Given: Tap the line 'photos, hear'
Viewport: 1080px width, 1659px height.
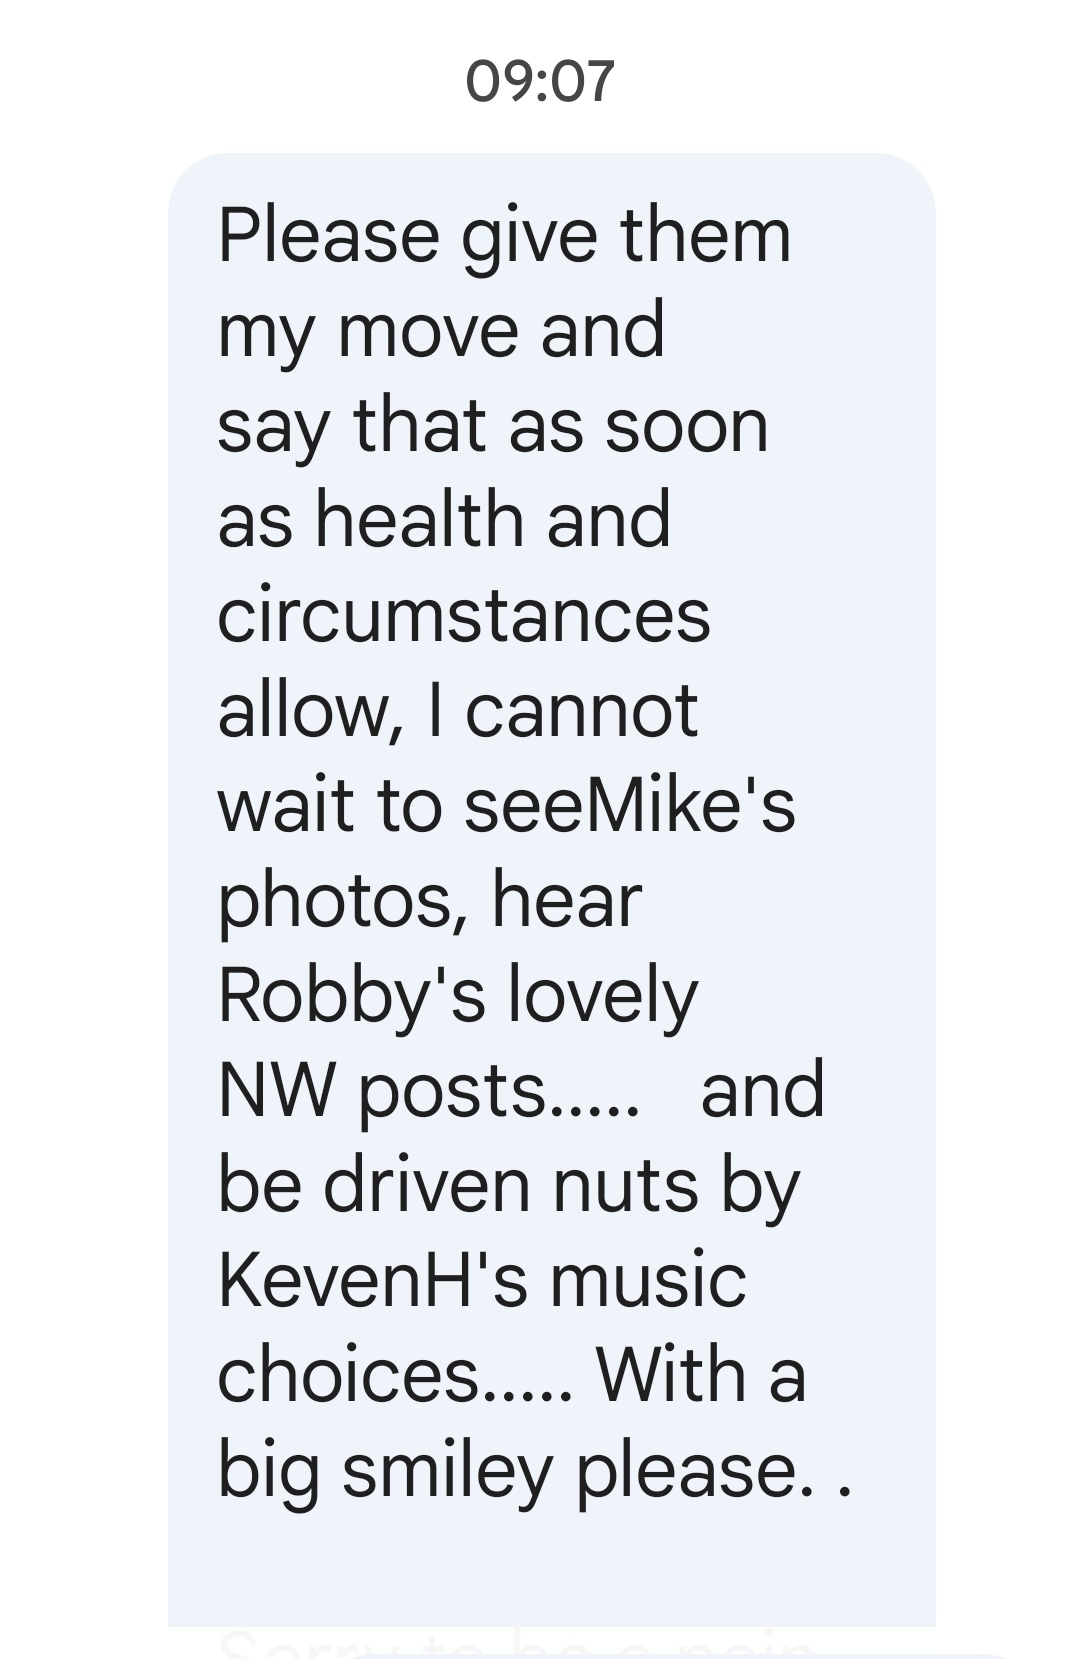Looking at the screenshot, I should pos(430,903).
